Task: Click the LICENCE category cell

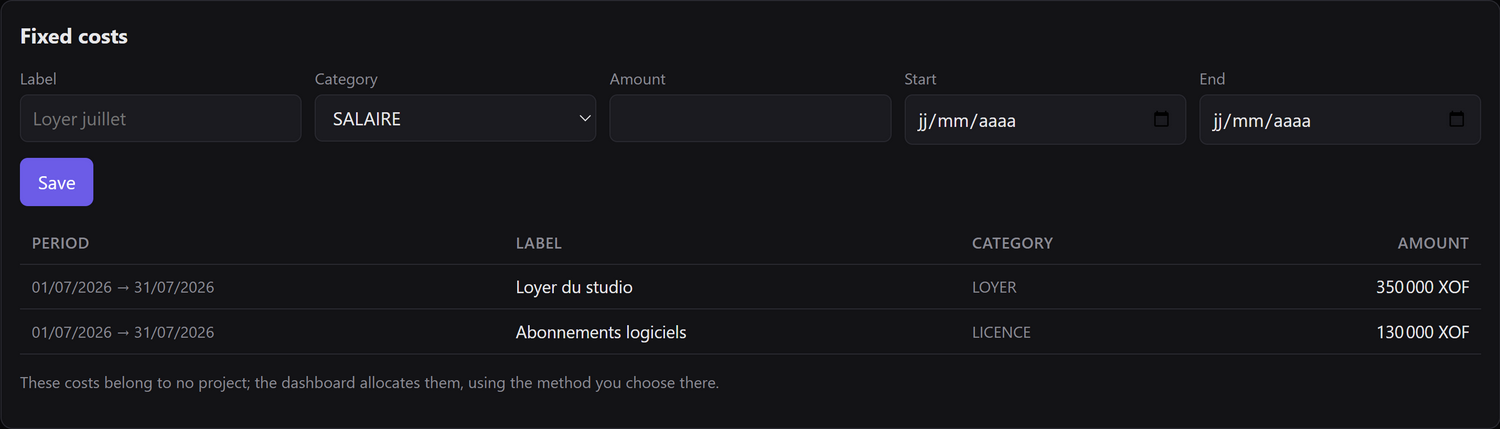Action: (x=1001, y=332)
